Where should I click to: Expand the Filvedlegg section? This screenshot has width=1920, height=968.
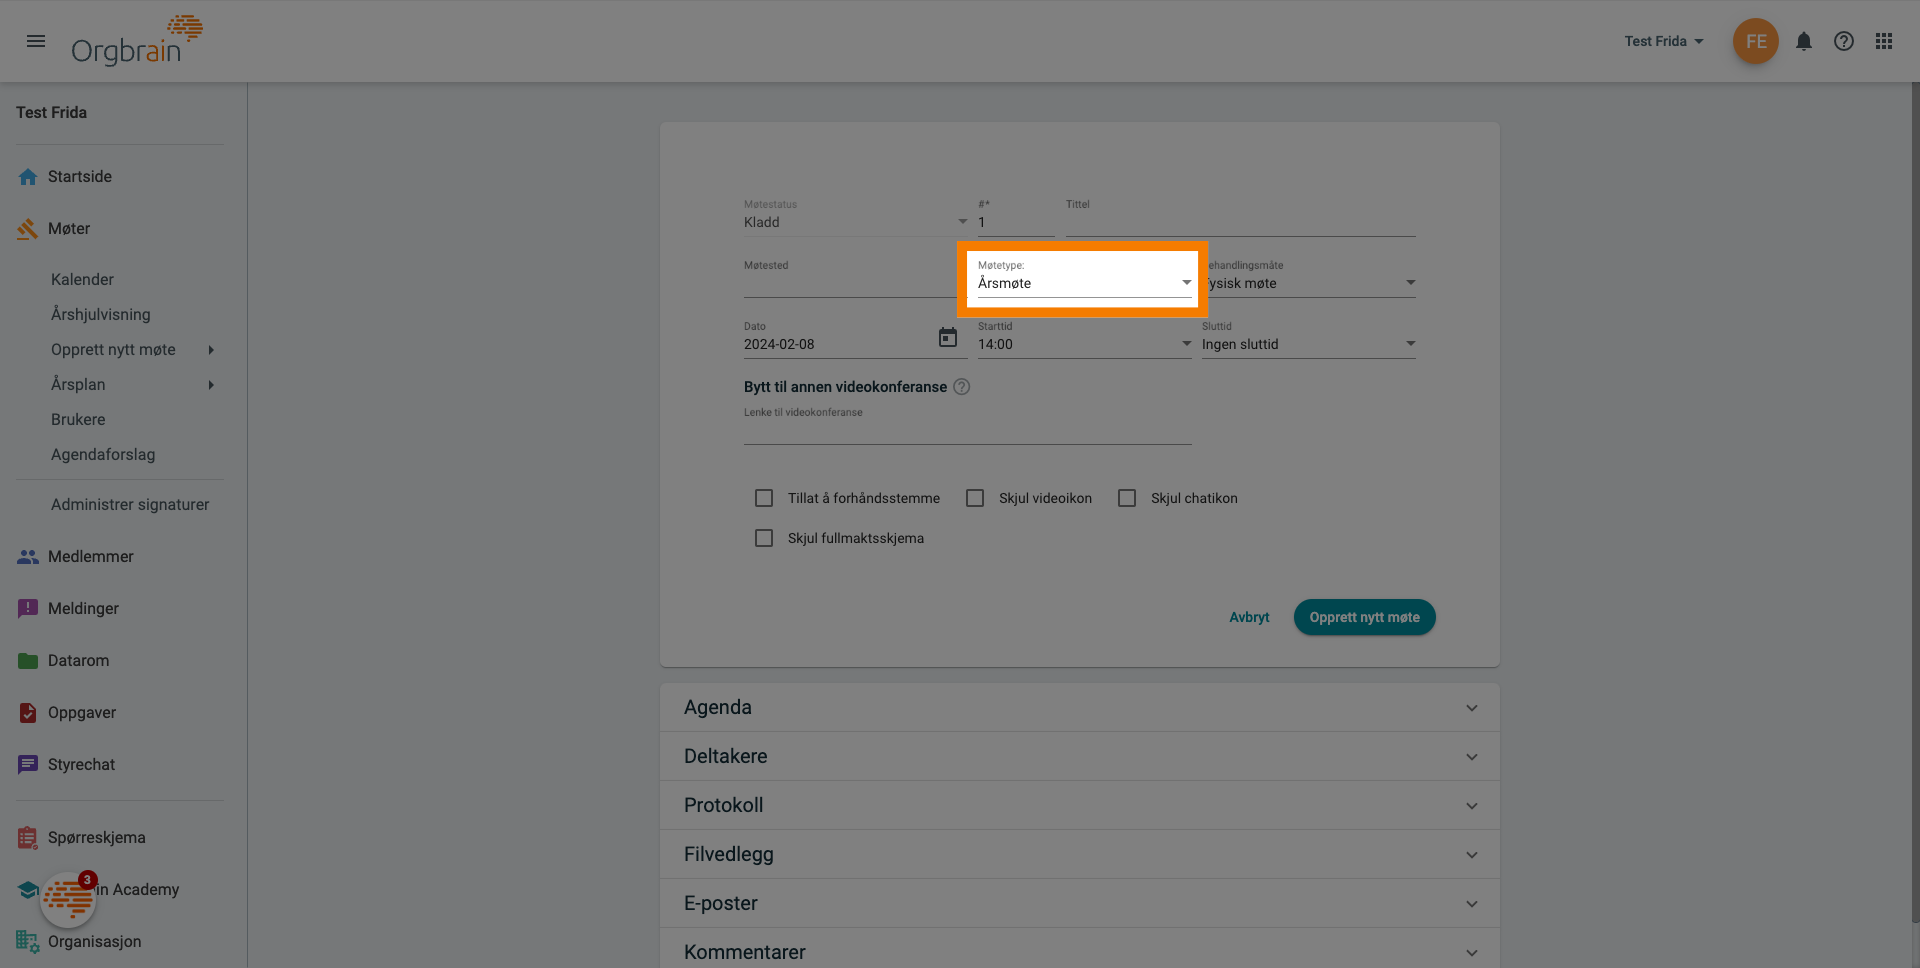click(x=1080, y=855)
